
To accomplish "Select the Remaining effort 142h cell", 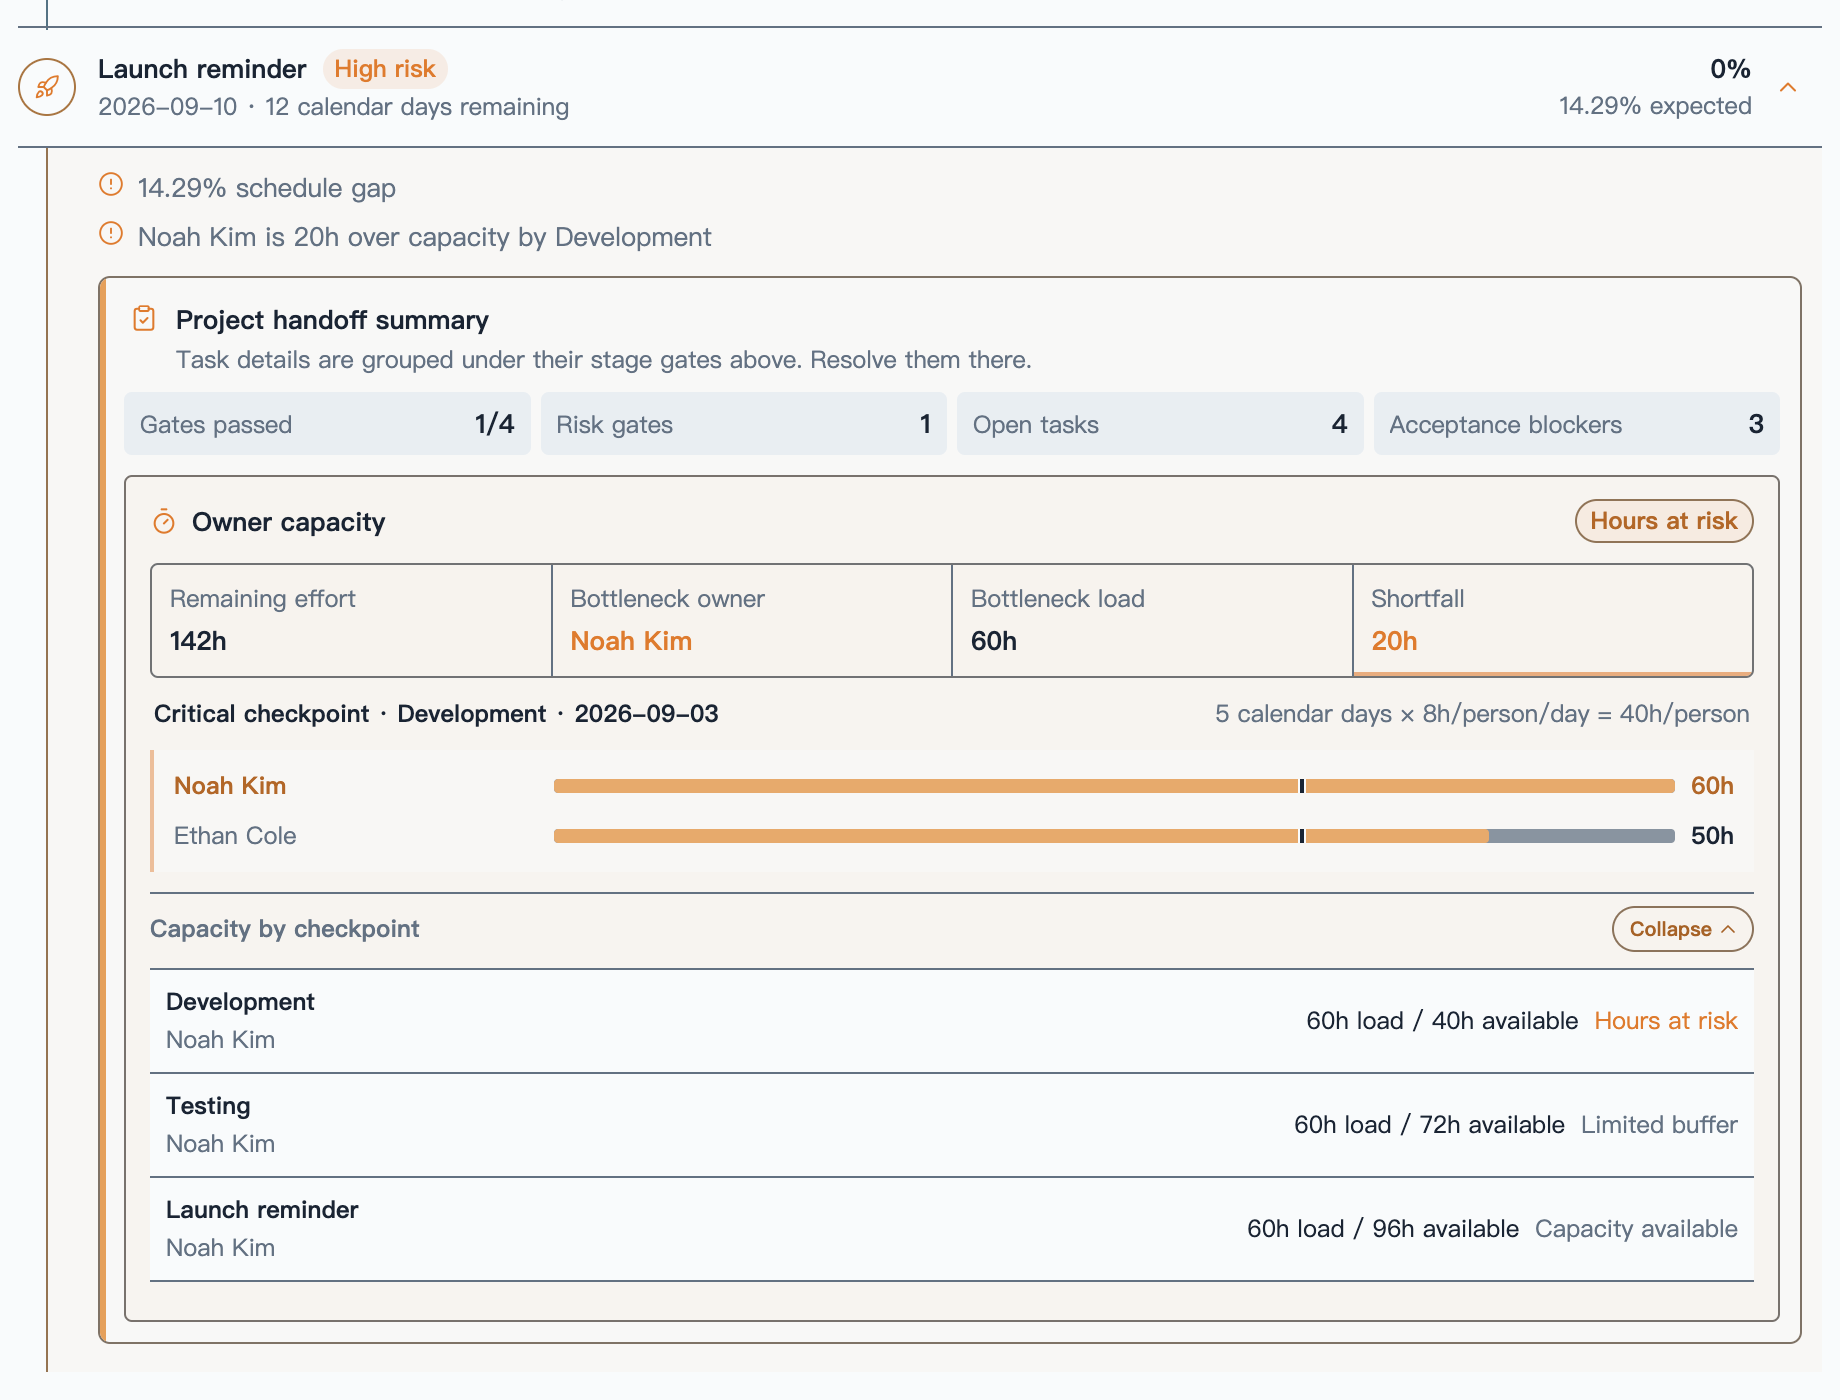I will (352, 620).
